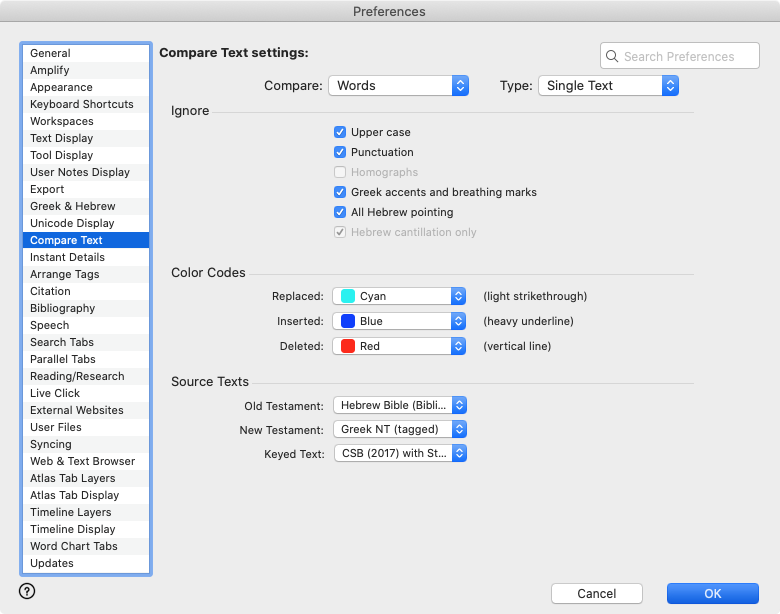This screenshot has width=780, height=614.
Task: Open the Type Single Text dropdown
Action: click(x=608, y=86)
